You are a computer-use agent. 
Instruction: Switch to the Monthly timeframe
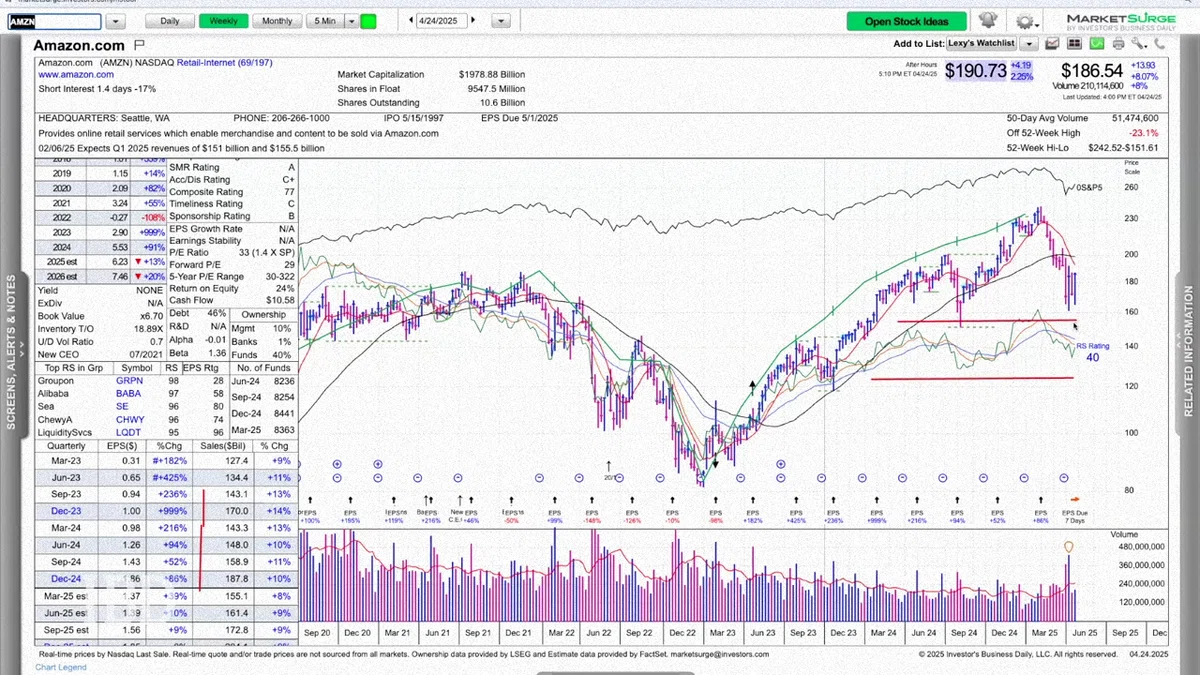pyautogui.click(x=277, y=21)
